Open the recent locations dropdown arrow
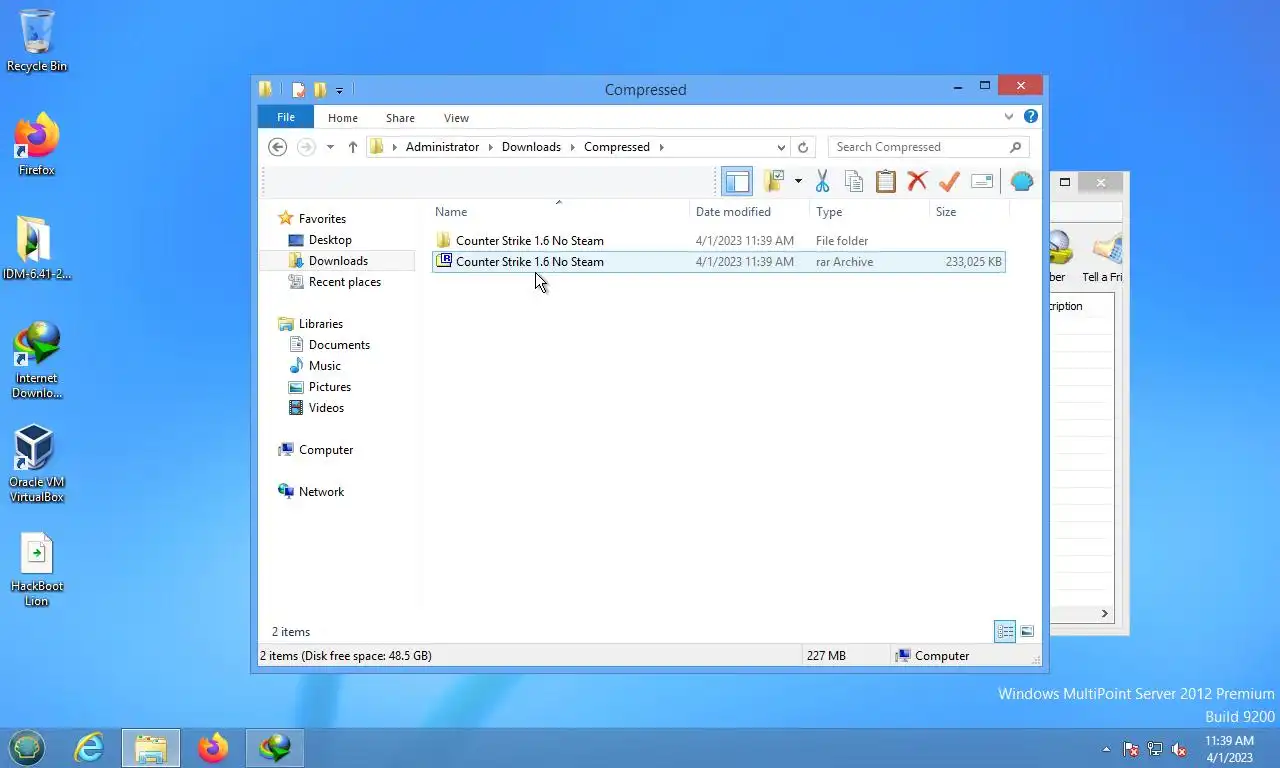Viewport: 1280px width, 768px height. [x=330, y=147]
